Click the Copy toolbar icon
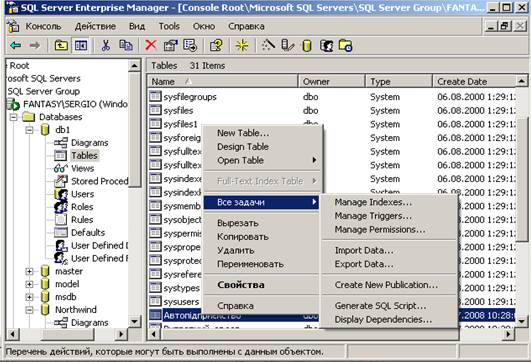531x362 pixels. pos(126,45)
